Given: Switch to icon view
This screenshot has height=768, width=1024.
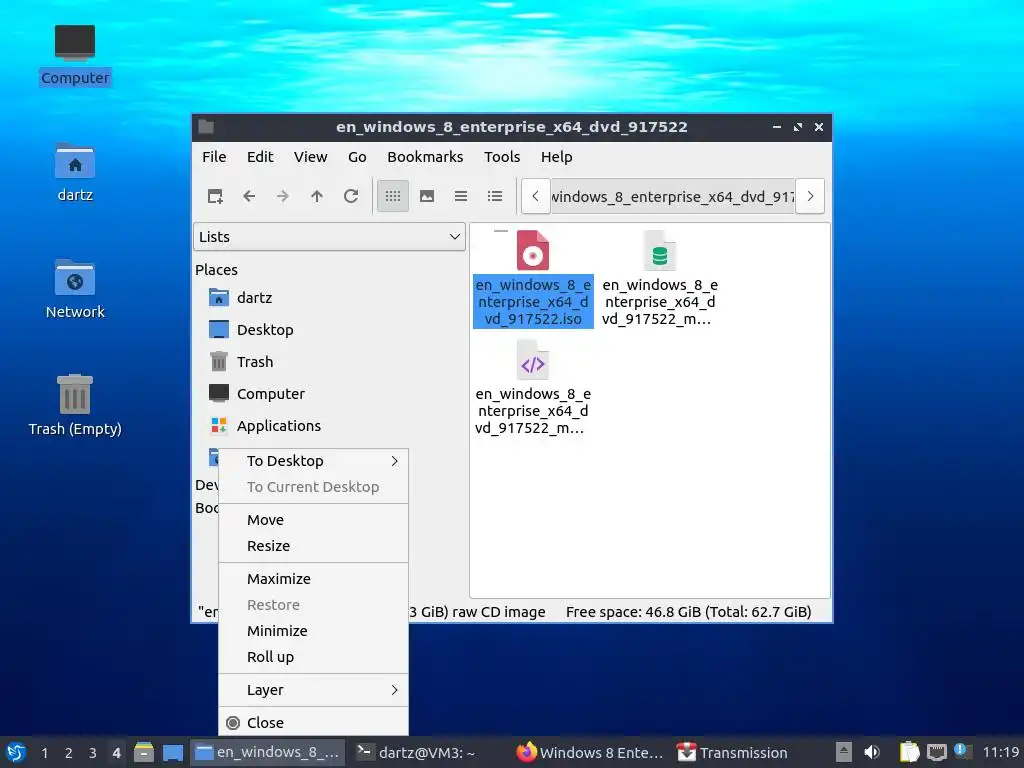Looking at the screenshot, I should 392,196.
